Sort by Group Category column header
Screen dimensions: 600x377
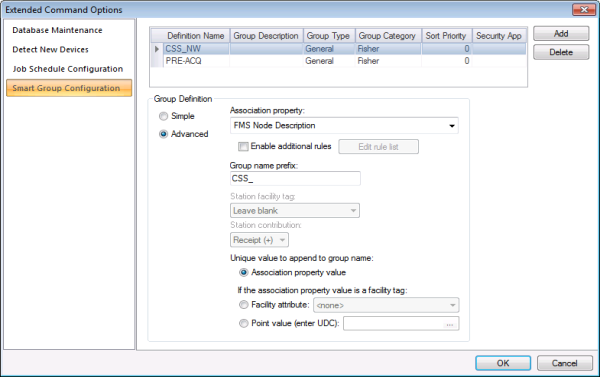click(x=388, y=36)
